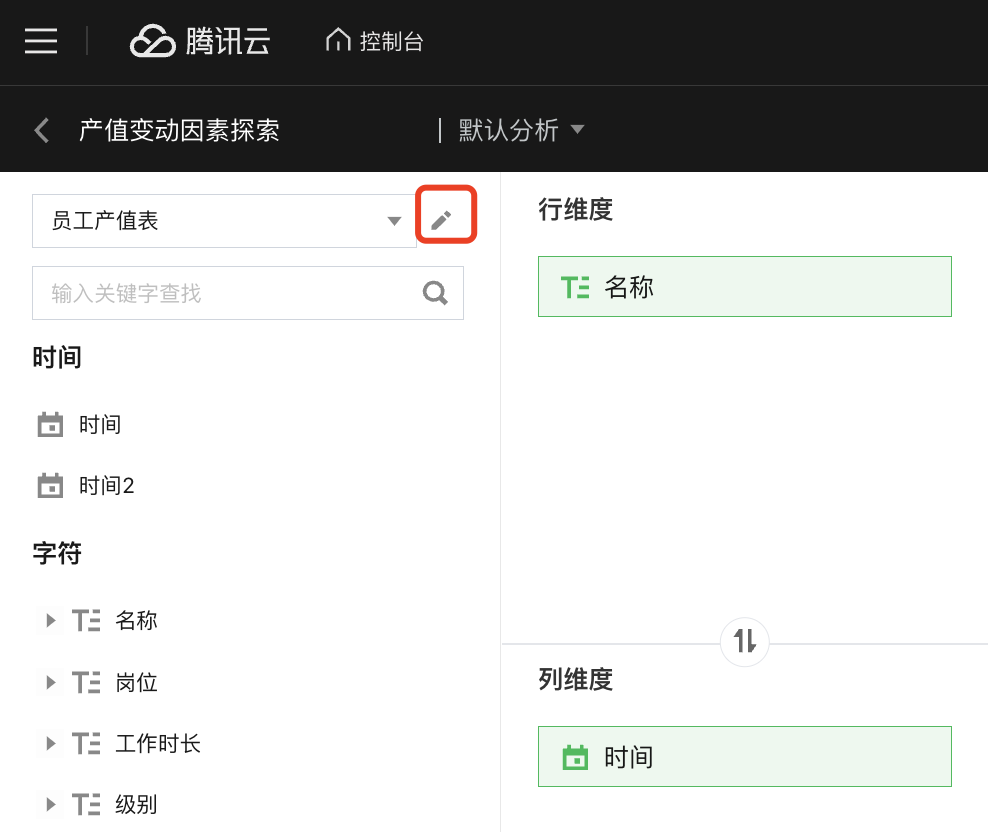Screen dimensions: 988x832
Task: Select the 工作时长 text field
Action: 158,743
